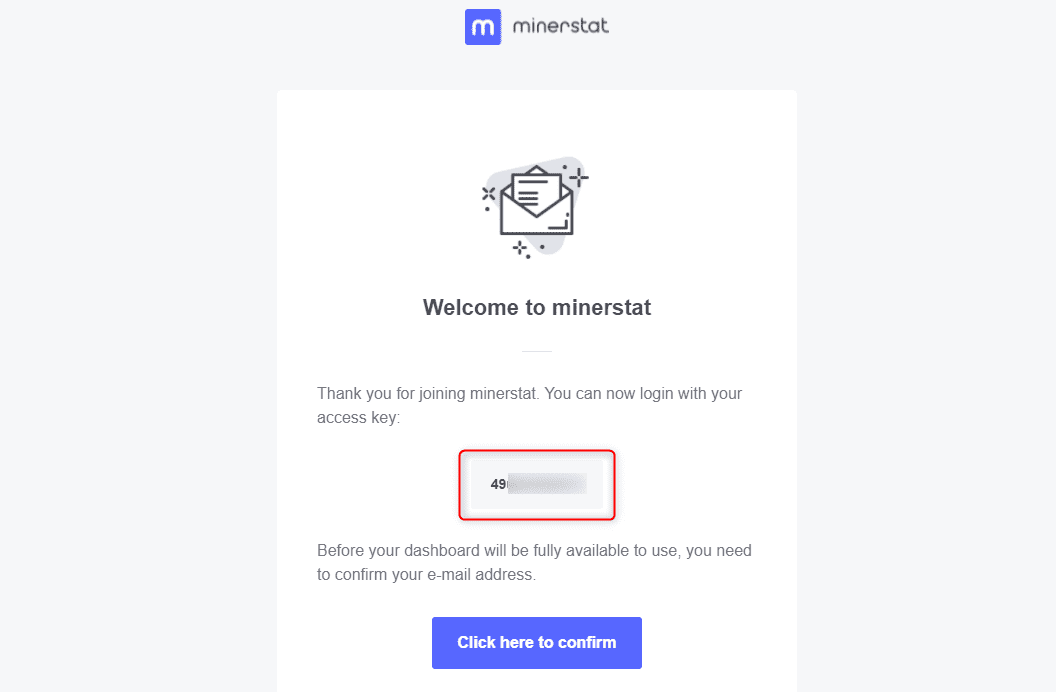
Task: Select the access key field starting with 49
Action: [537, 484]
